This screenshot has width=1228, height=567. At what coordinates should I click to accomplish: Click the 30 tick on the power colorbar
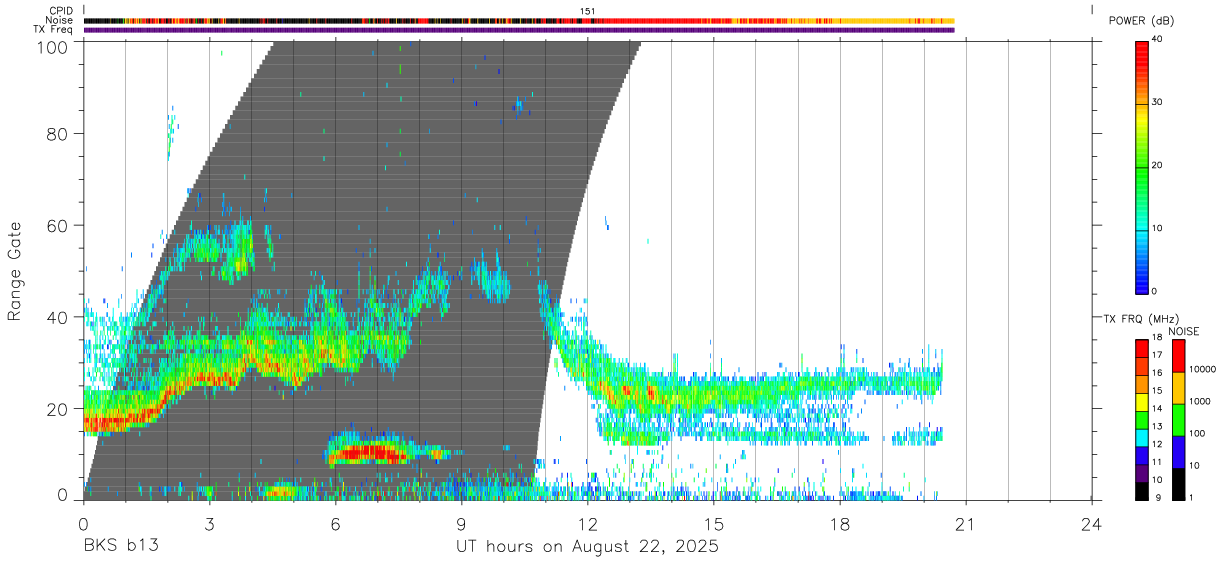pyautogui.click(x=1157, y=103)
